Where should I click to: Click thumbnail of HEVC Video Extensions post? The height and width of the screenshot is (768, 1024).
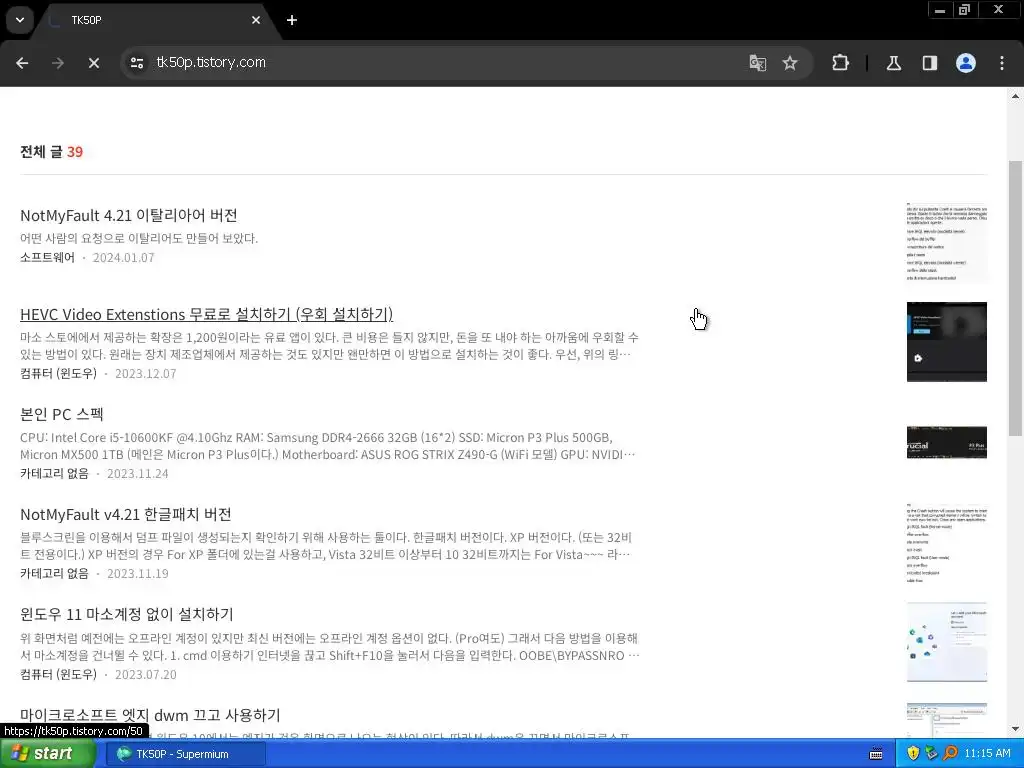[x=946, y=342]
